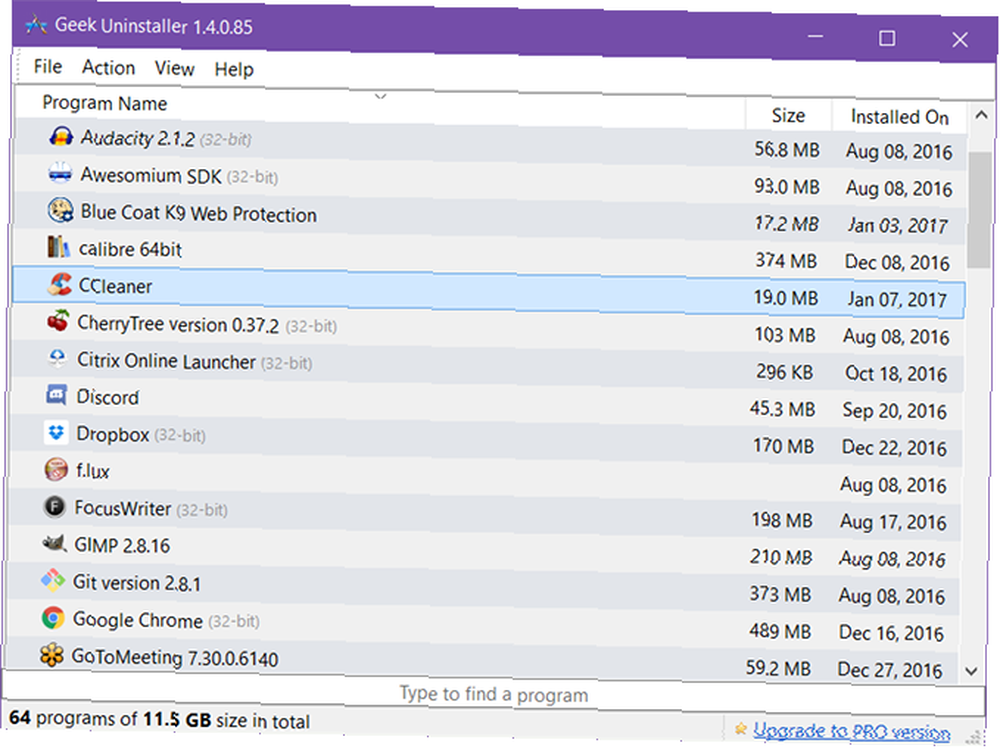Click the Oct 18, 2016 date cell
1000x749 pixels.
click(896, 373)
